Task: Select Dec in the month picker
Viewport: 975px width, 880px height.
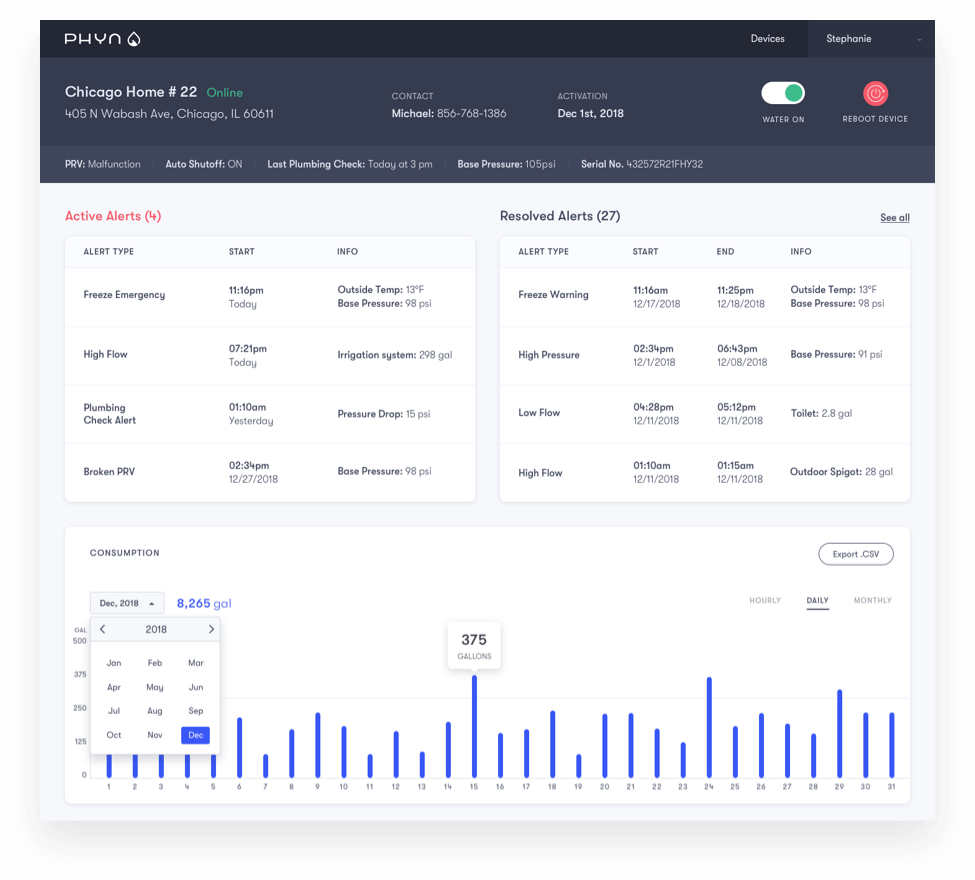Action: 195,735
